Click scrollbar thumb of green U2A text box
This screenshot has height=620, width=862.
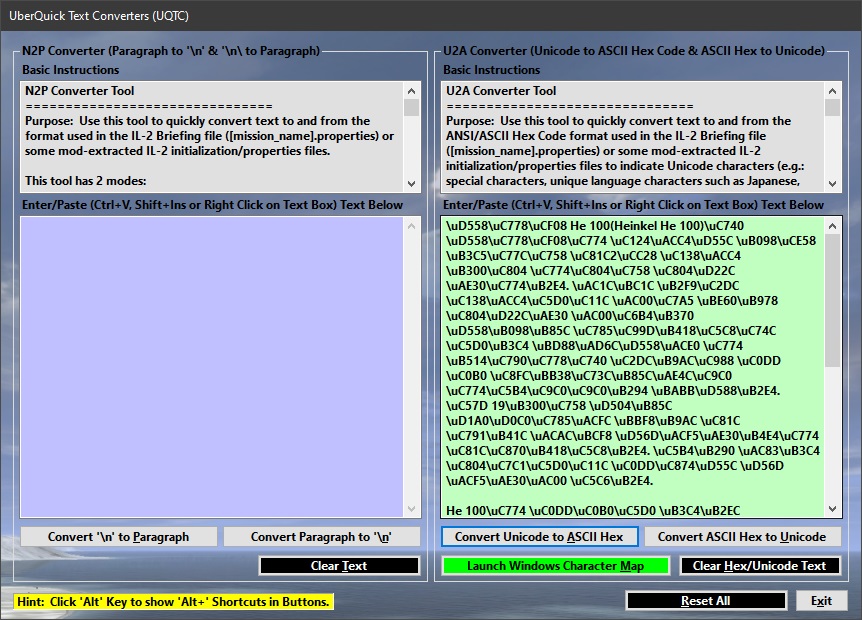pyautogui.click(x=833, y=300)
